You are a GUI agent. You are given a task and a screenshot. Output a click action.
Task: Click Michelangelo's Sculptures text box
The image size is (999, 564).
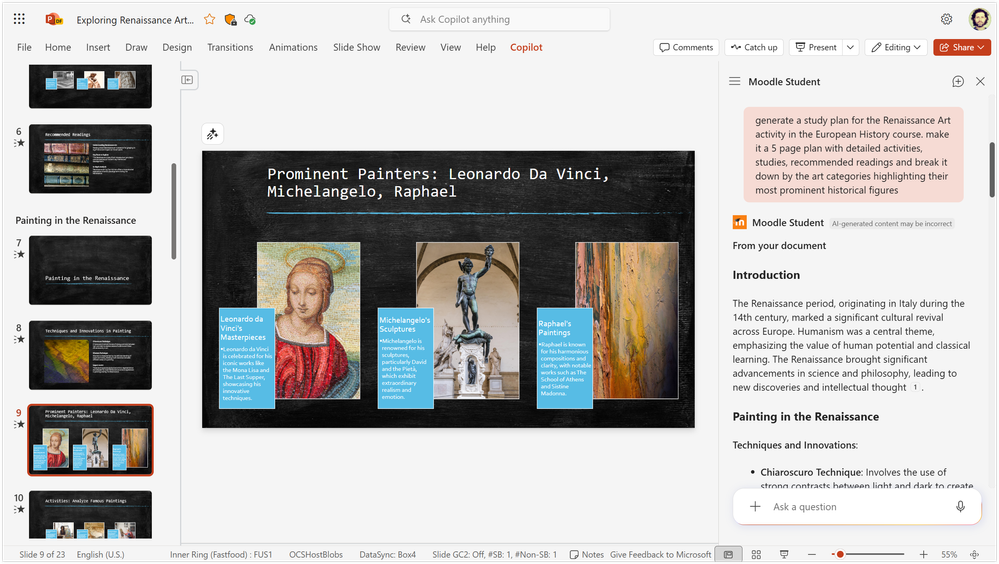pos(405,359)
